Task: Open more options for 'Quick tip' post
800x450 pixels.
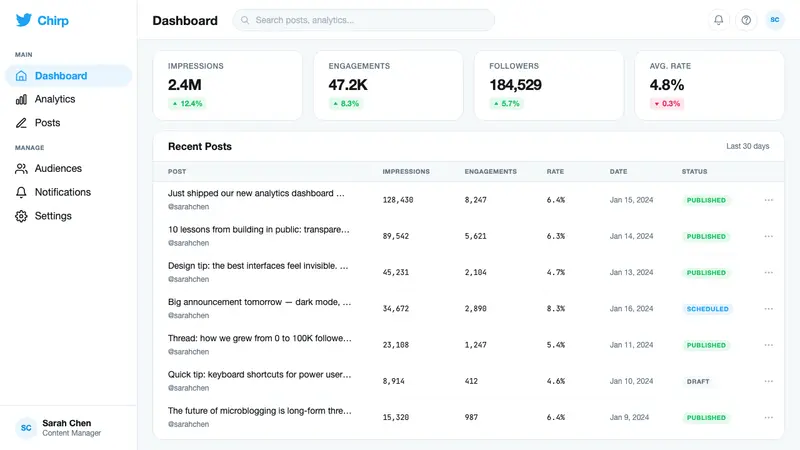Action: pos(768,381)
